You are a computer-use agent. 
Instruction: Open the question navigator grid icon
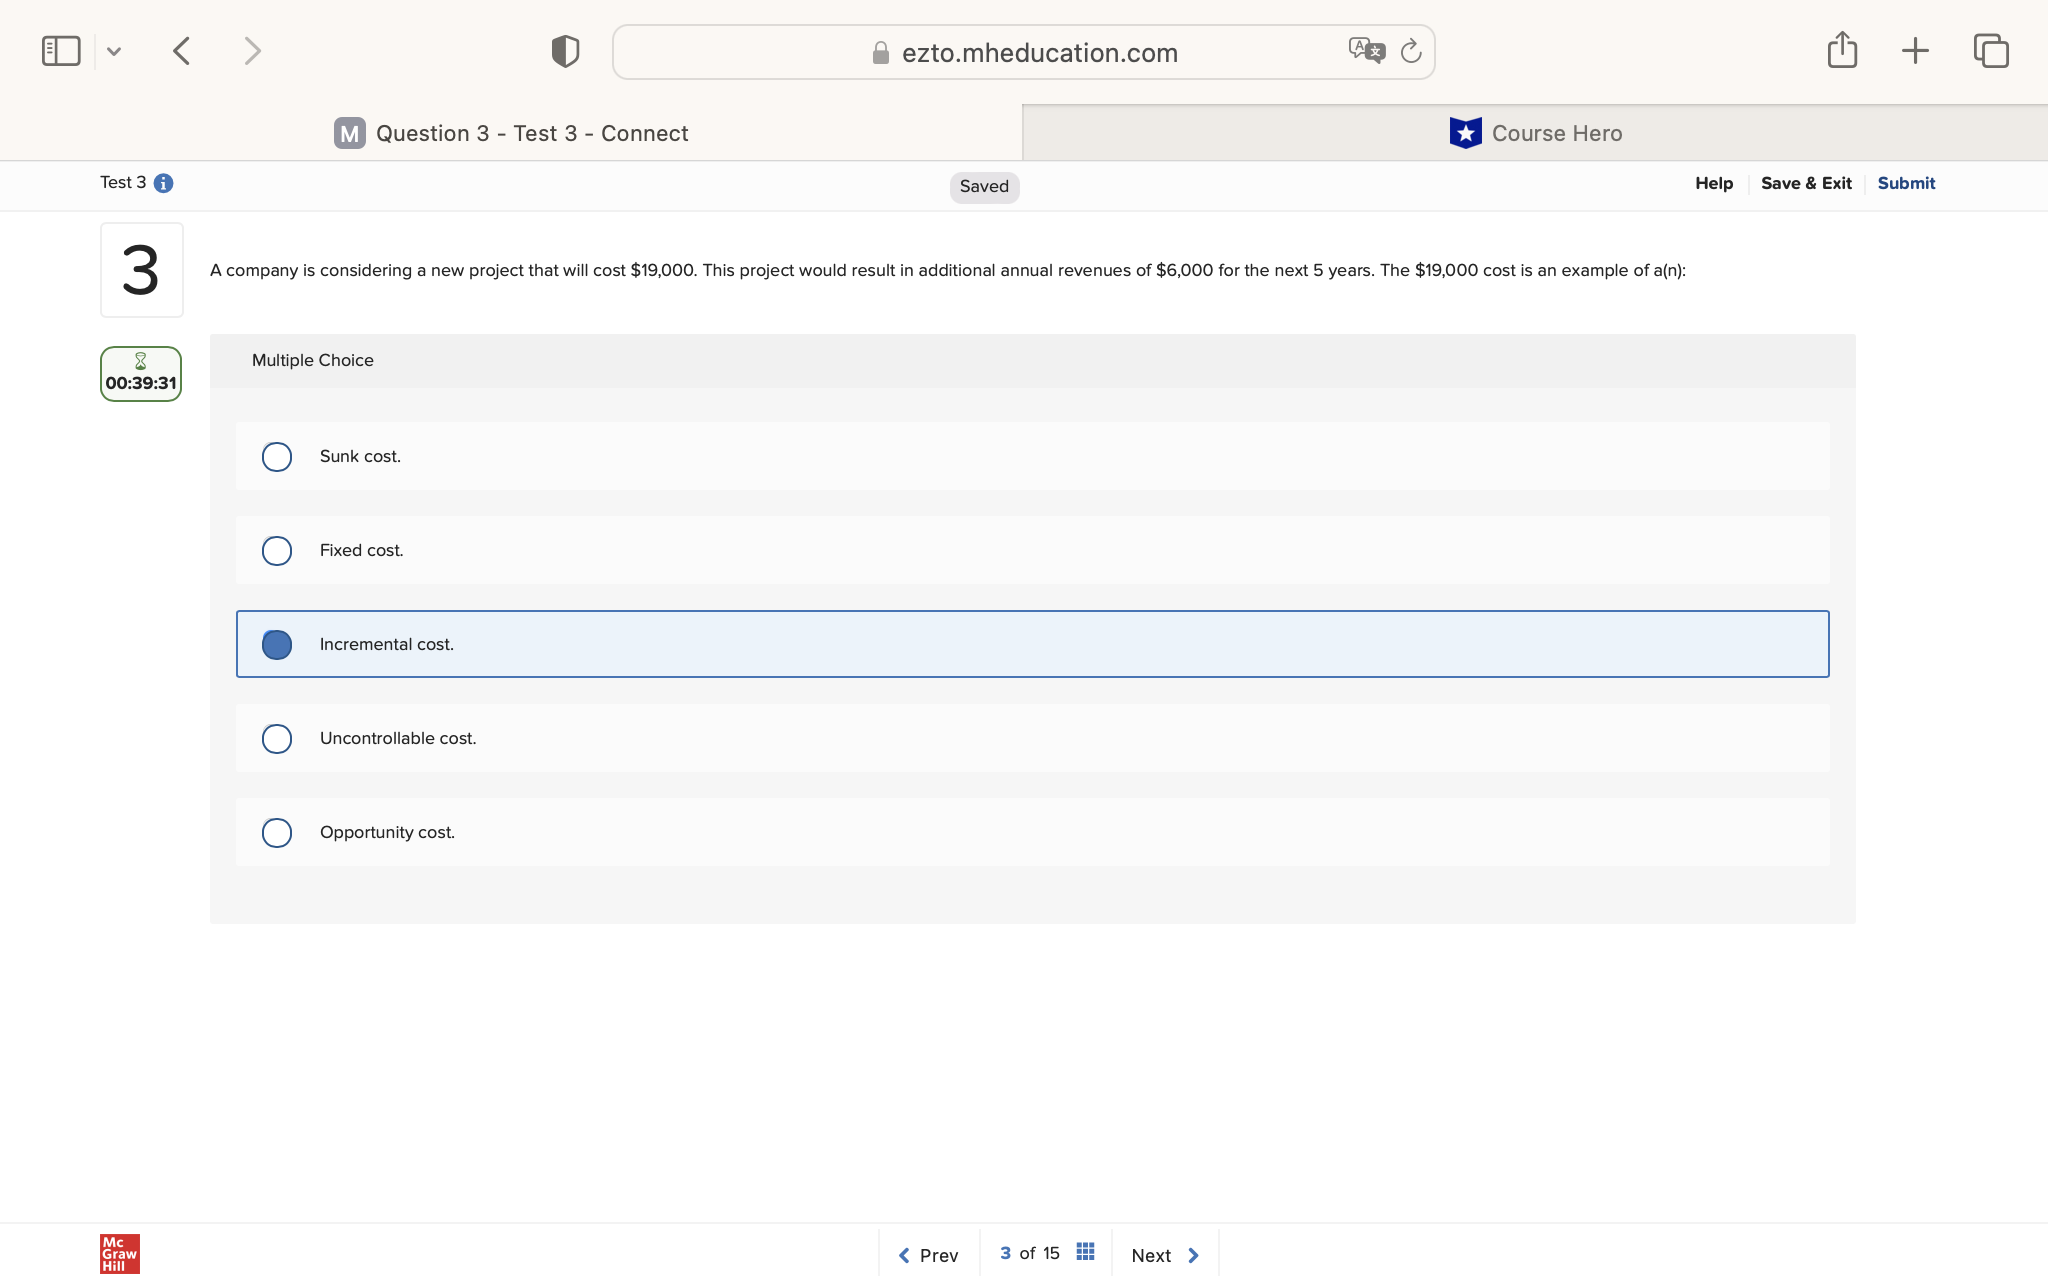(1084, 1250)
